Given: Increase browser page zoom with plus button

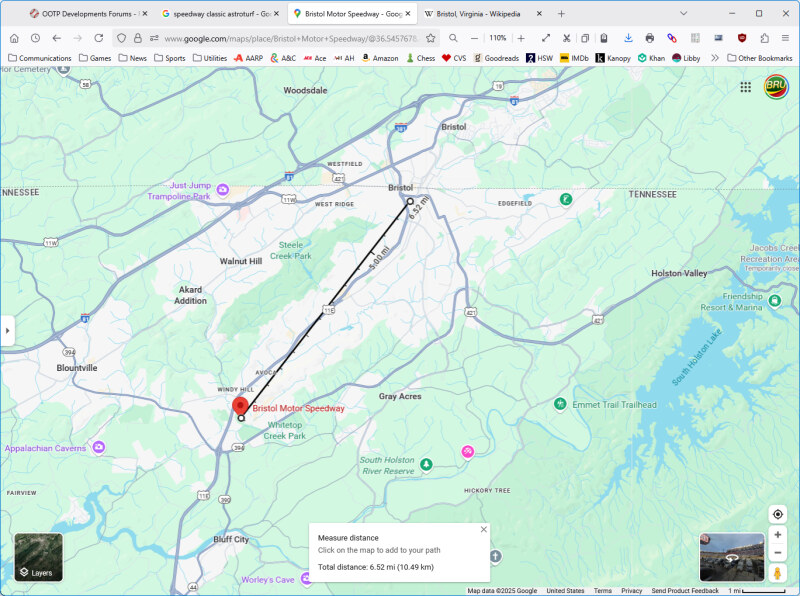Looking at the screenshot, I should (521, 38).
